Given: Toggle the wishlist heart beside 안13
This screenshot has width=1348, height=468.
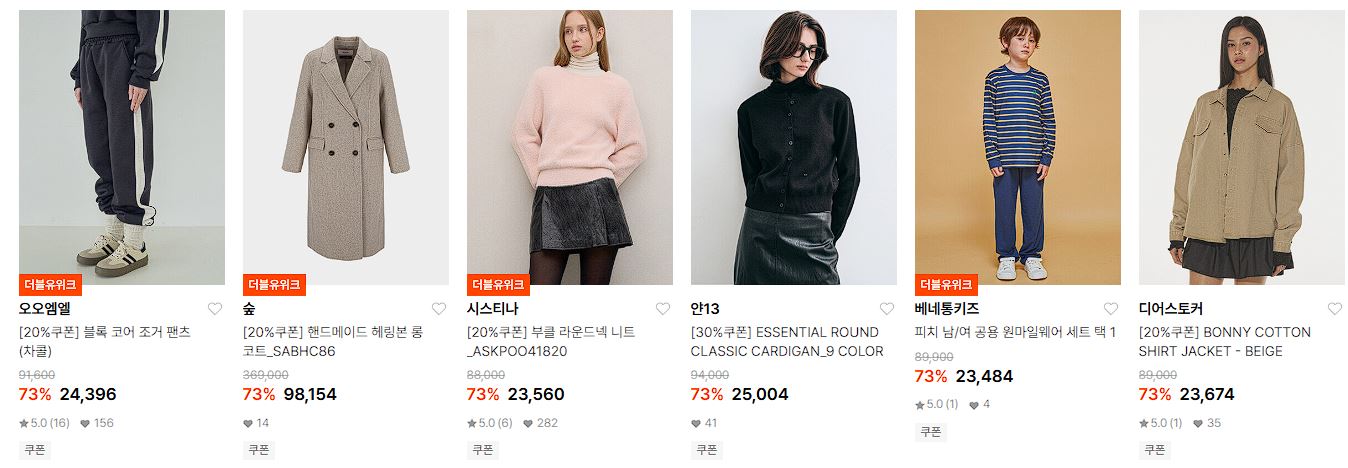Looking at the screenshot, I should 887,309.
